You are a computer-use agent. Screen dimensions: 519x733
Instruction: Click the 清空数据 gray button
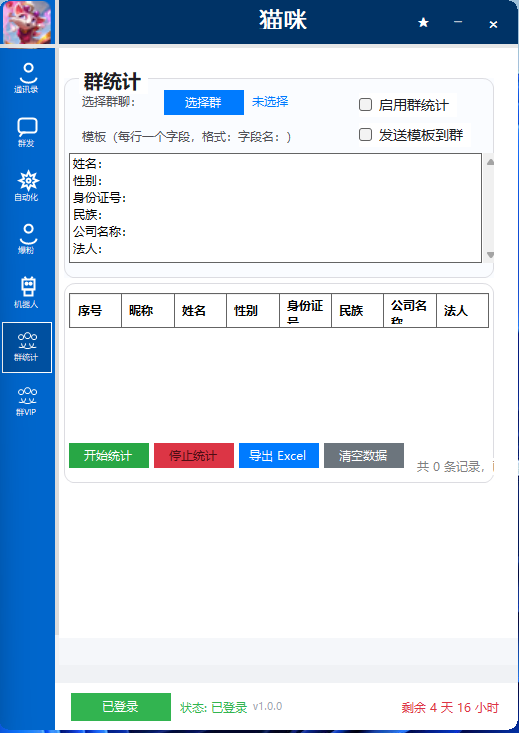364,455
